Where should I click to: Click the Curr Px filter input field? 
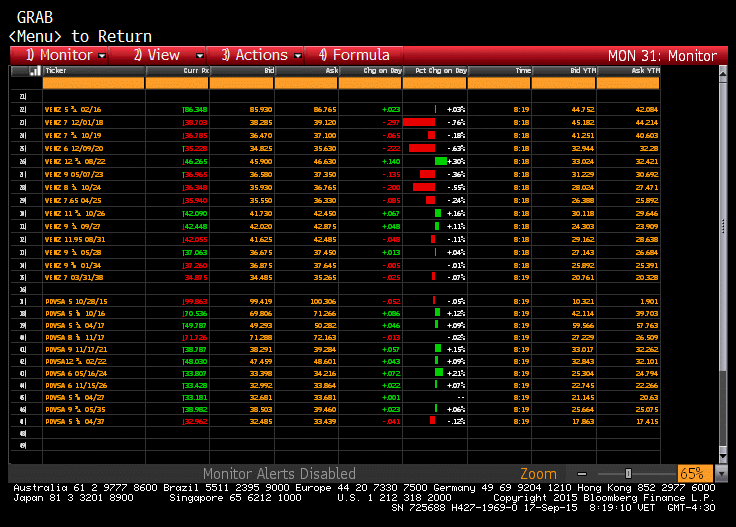pos(177,83)
